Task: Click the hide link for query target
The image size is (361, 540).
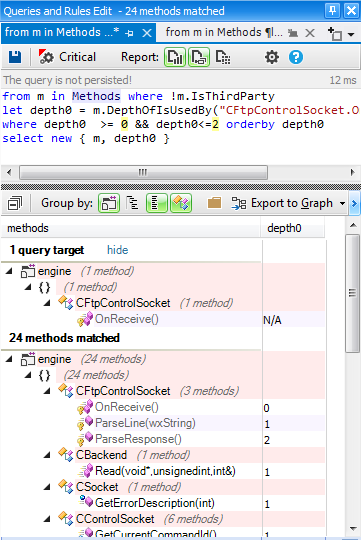Action: point(117,250)
